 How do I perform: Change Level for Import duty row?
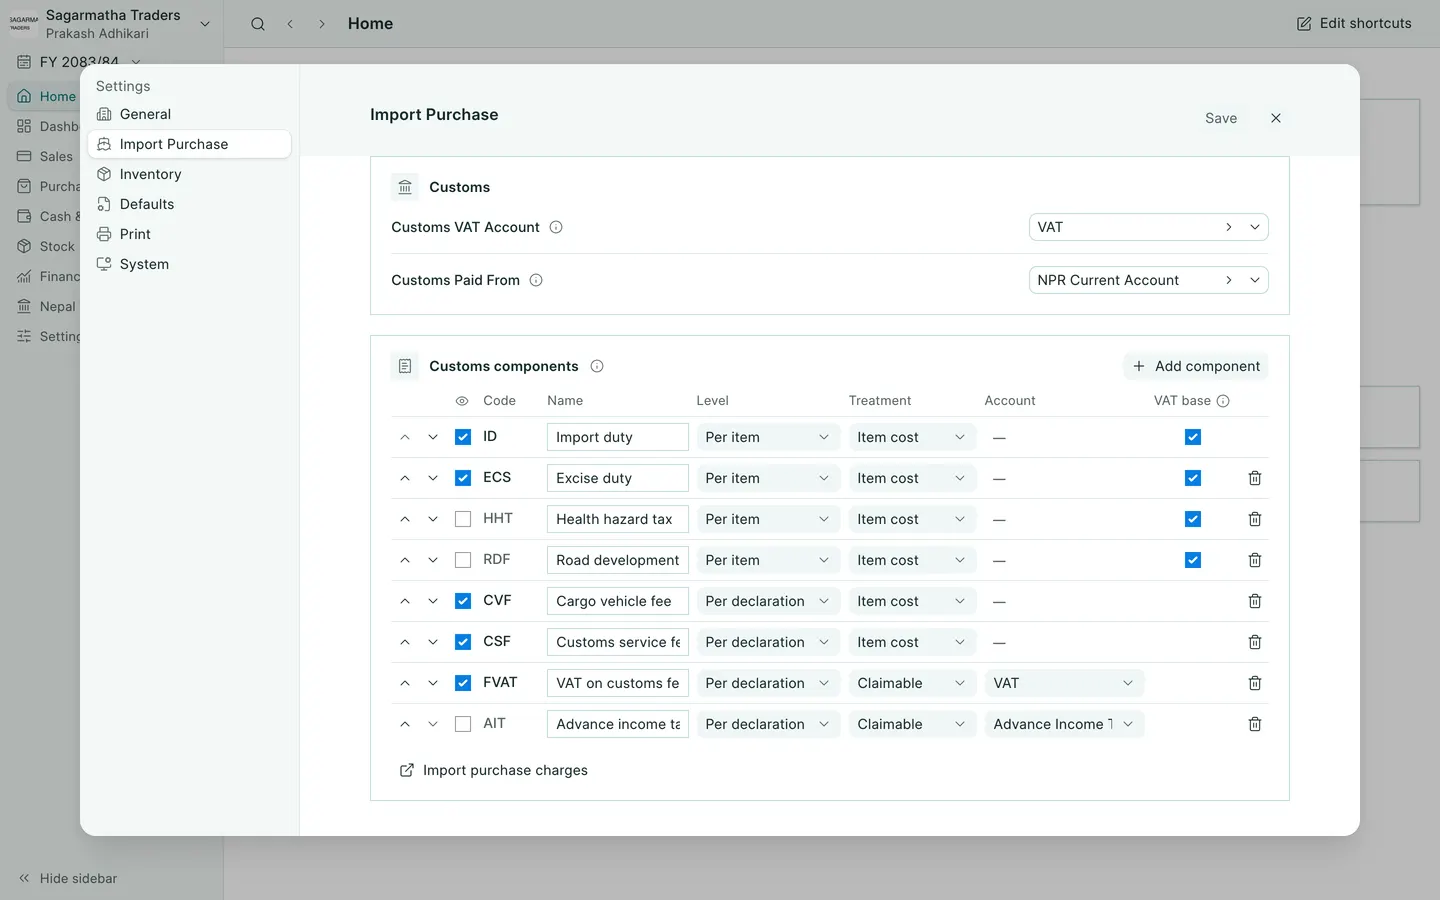[768, 437]
